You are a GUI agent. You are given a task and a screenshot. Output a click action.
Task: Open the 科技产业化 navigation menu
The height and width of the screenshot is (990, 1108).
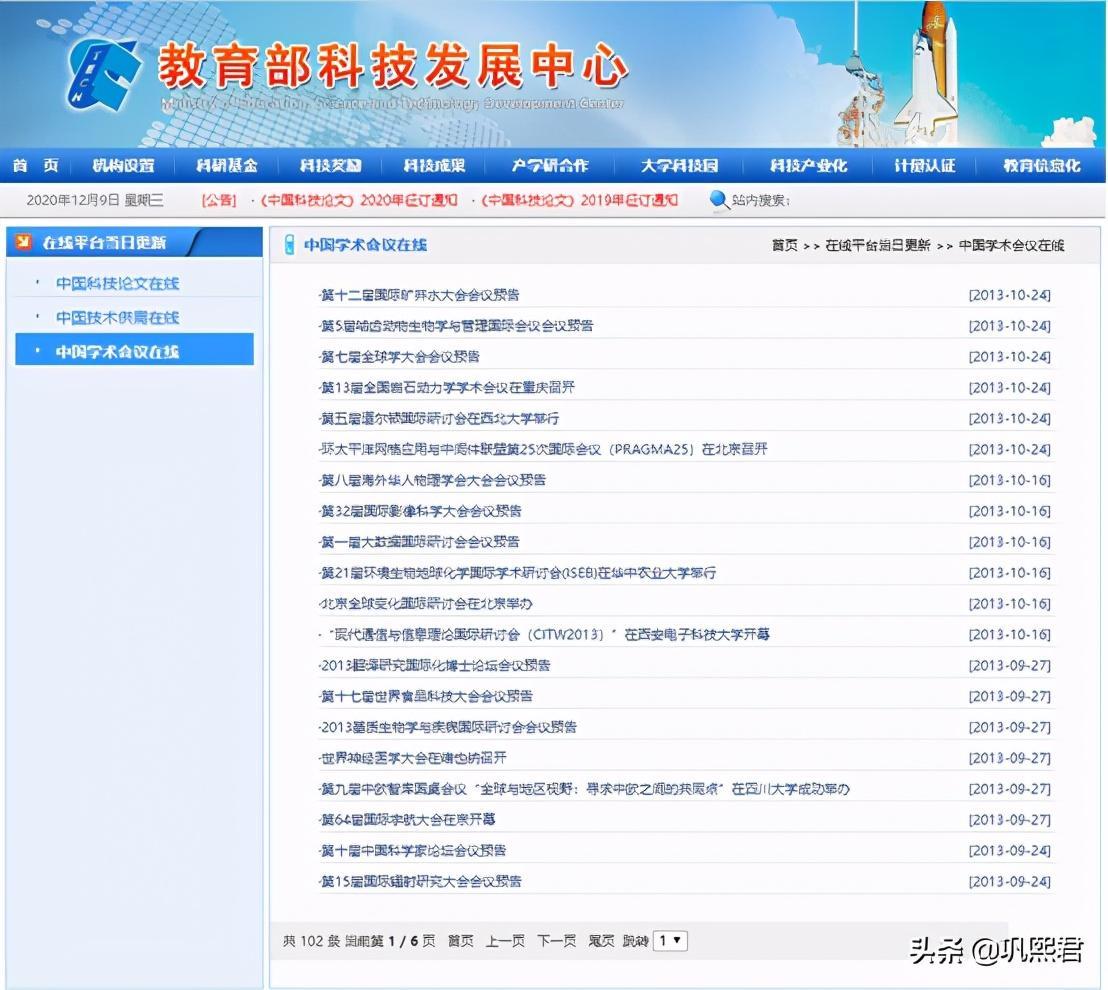click(x=808, y=165)
